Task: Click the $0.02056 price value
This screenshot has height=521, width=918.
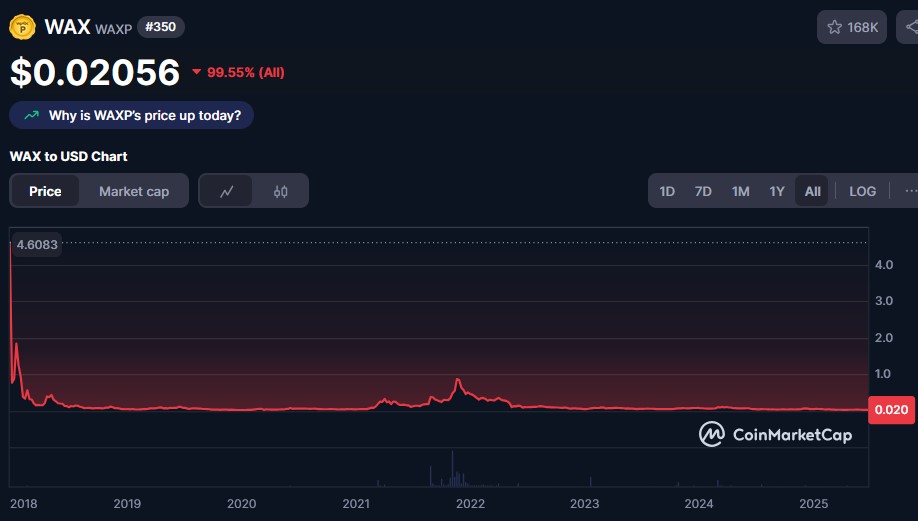Action: point(95,72)
